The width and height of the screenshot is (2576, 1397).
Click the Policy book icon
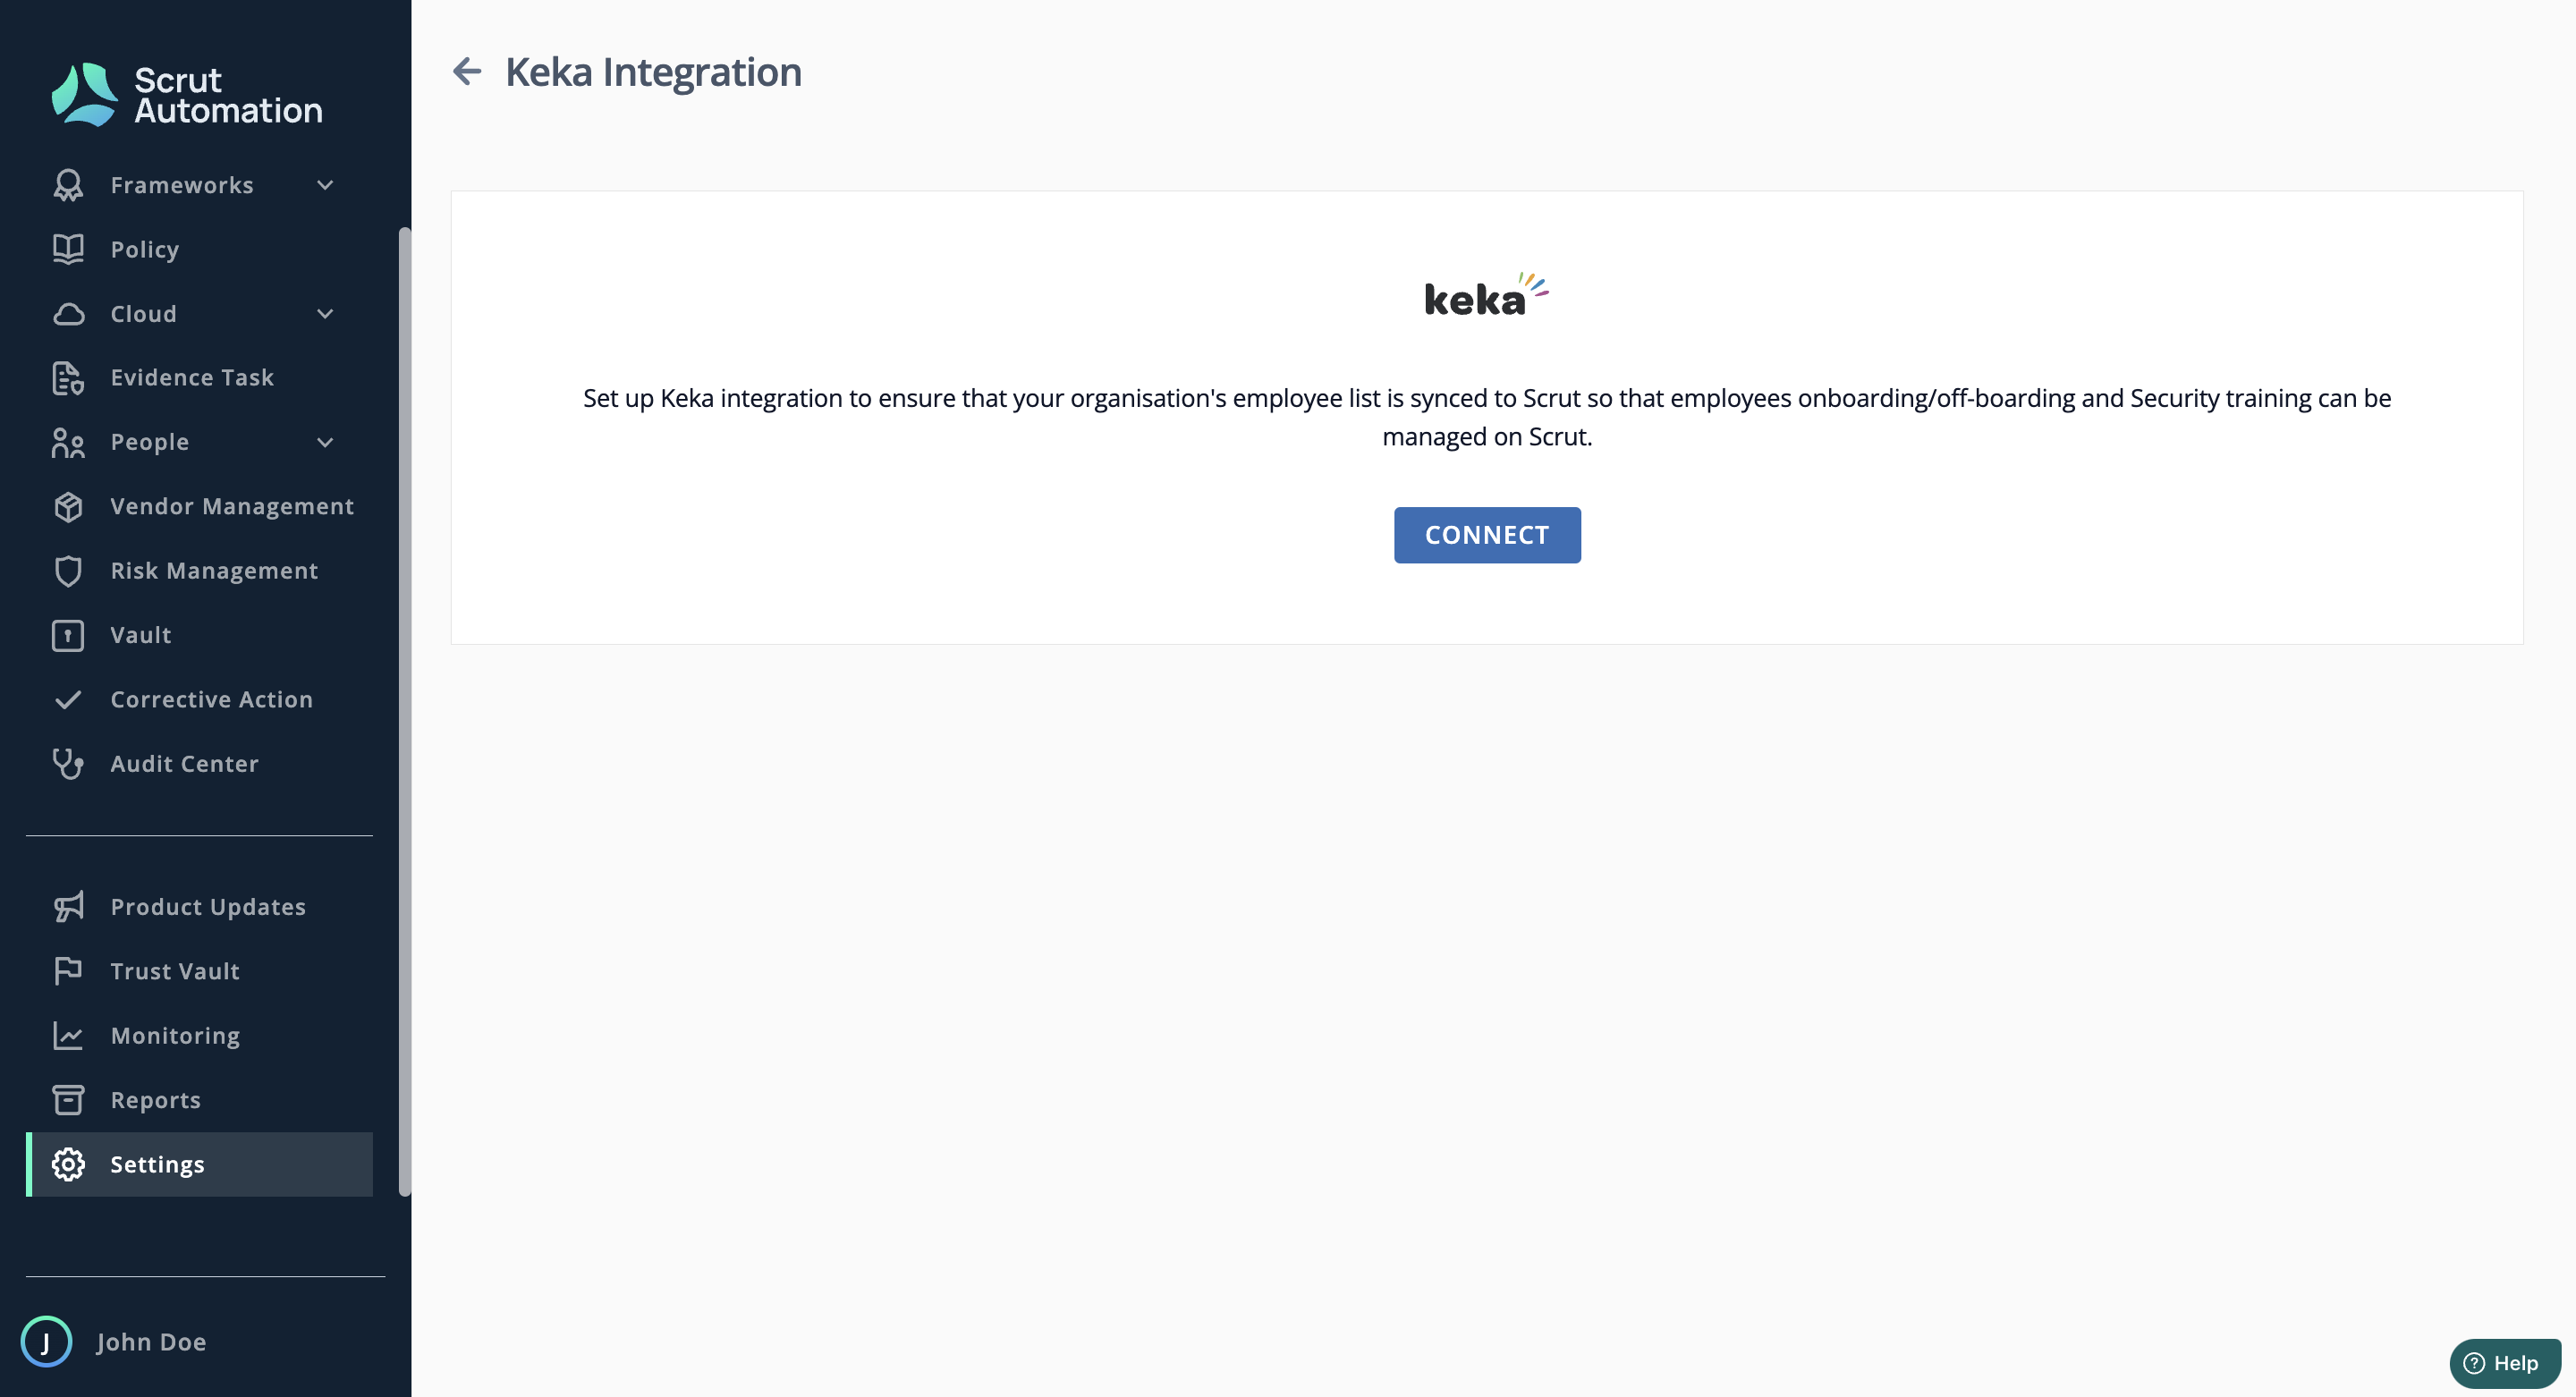tap(68, 249)
